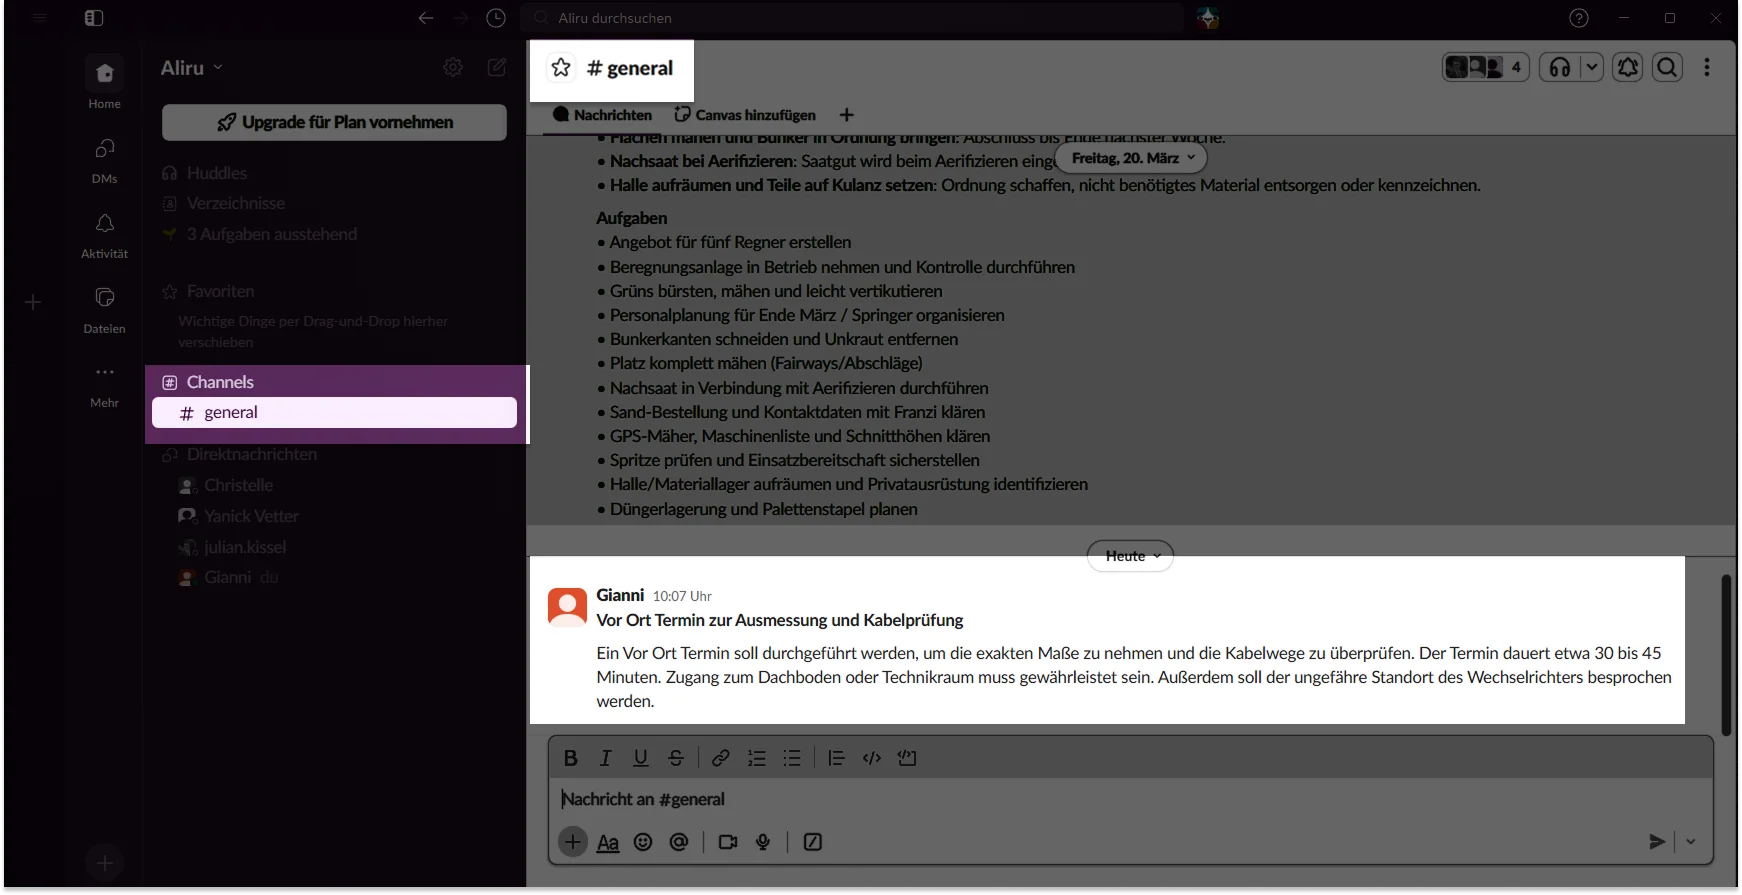Insert a link in message
This screenshot has width=1742, height=895.
click(x=720, y=758)
